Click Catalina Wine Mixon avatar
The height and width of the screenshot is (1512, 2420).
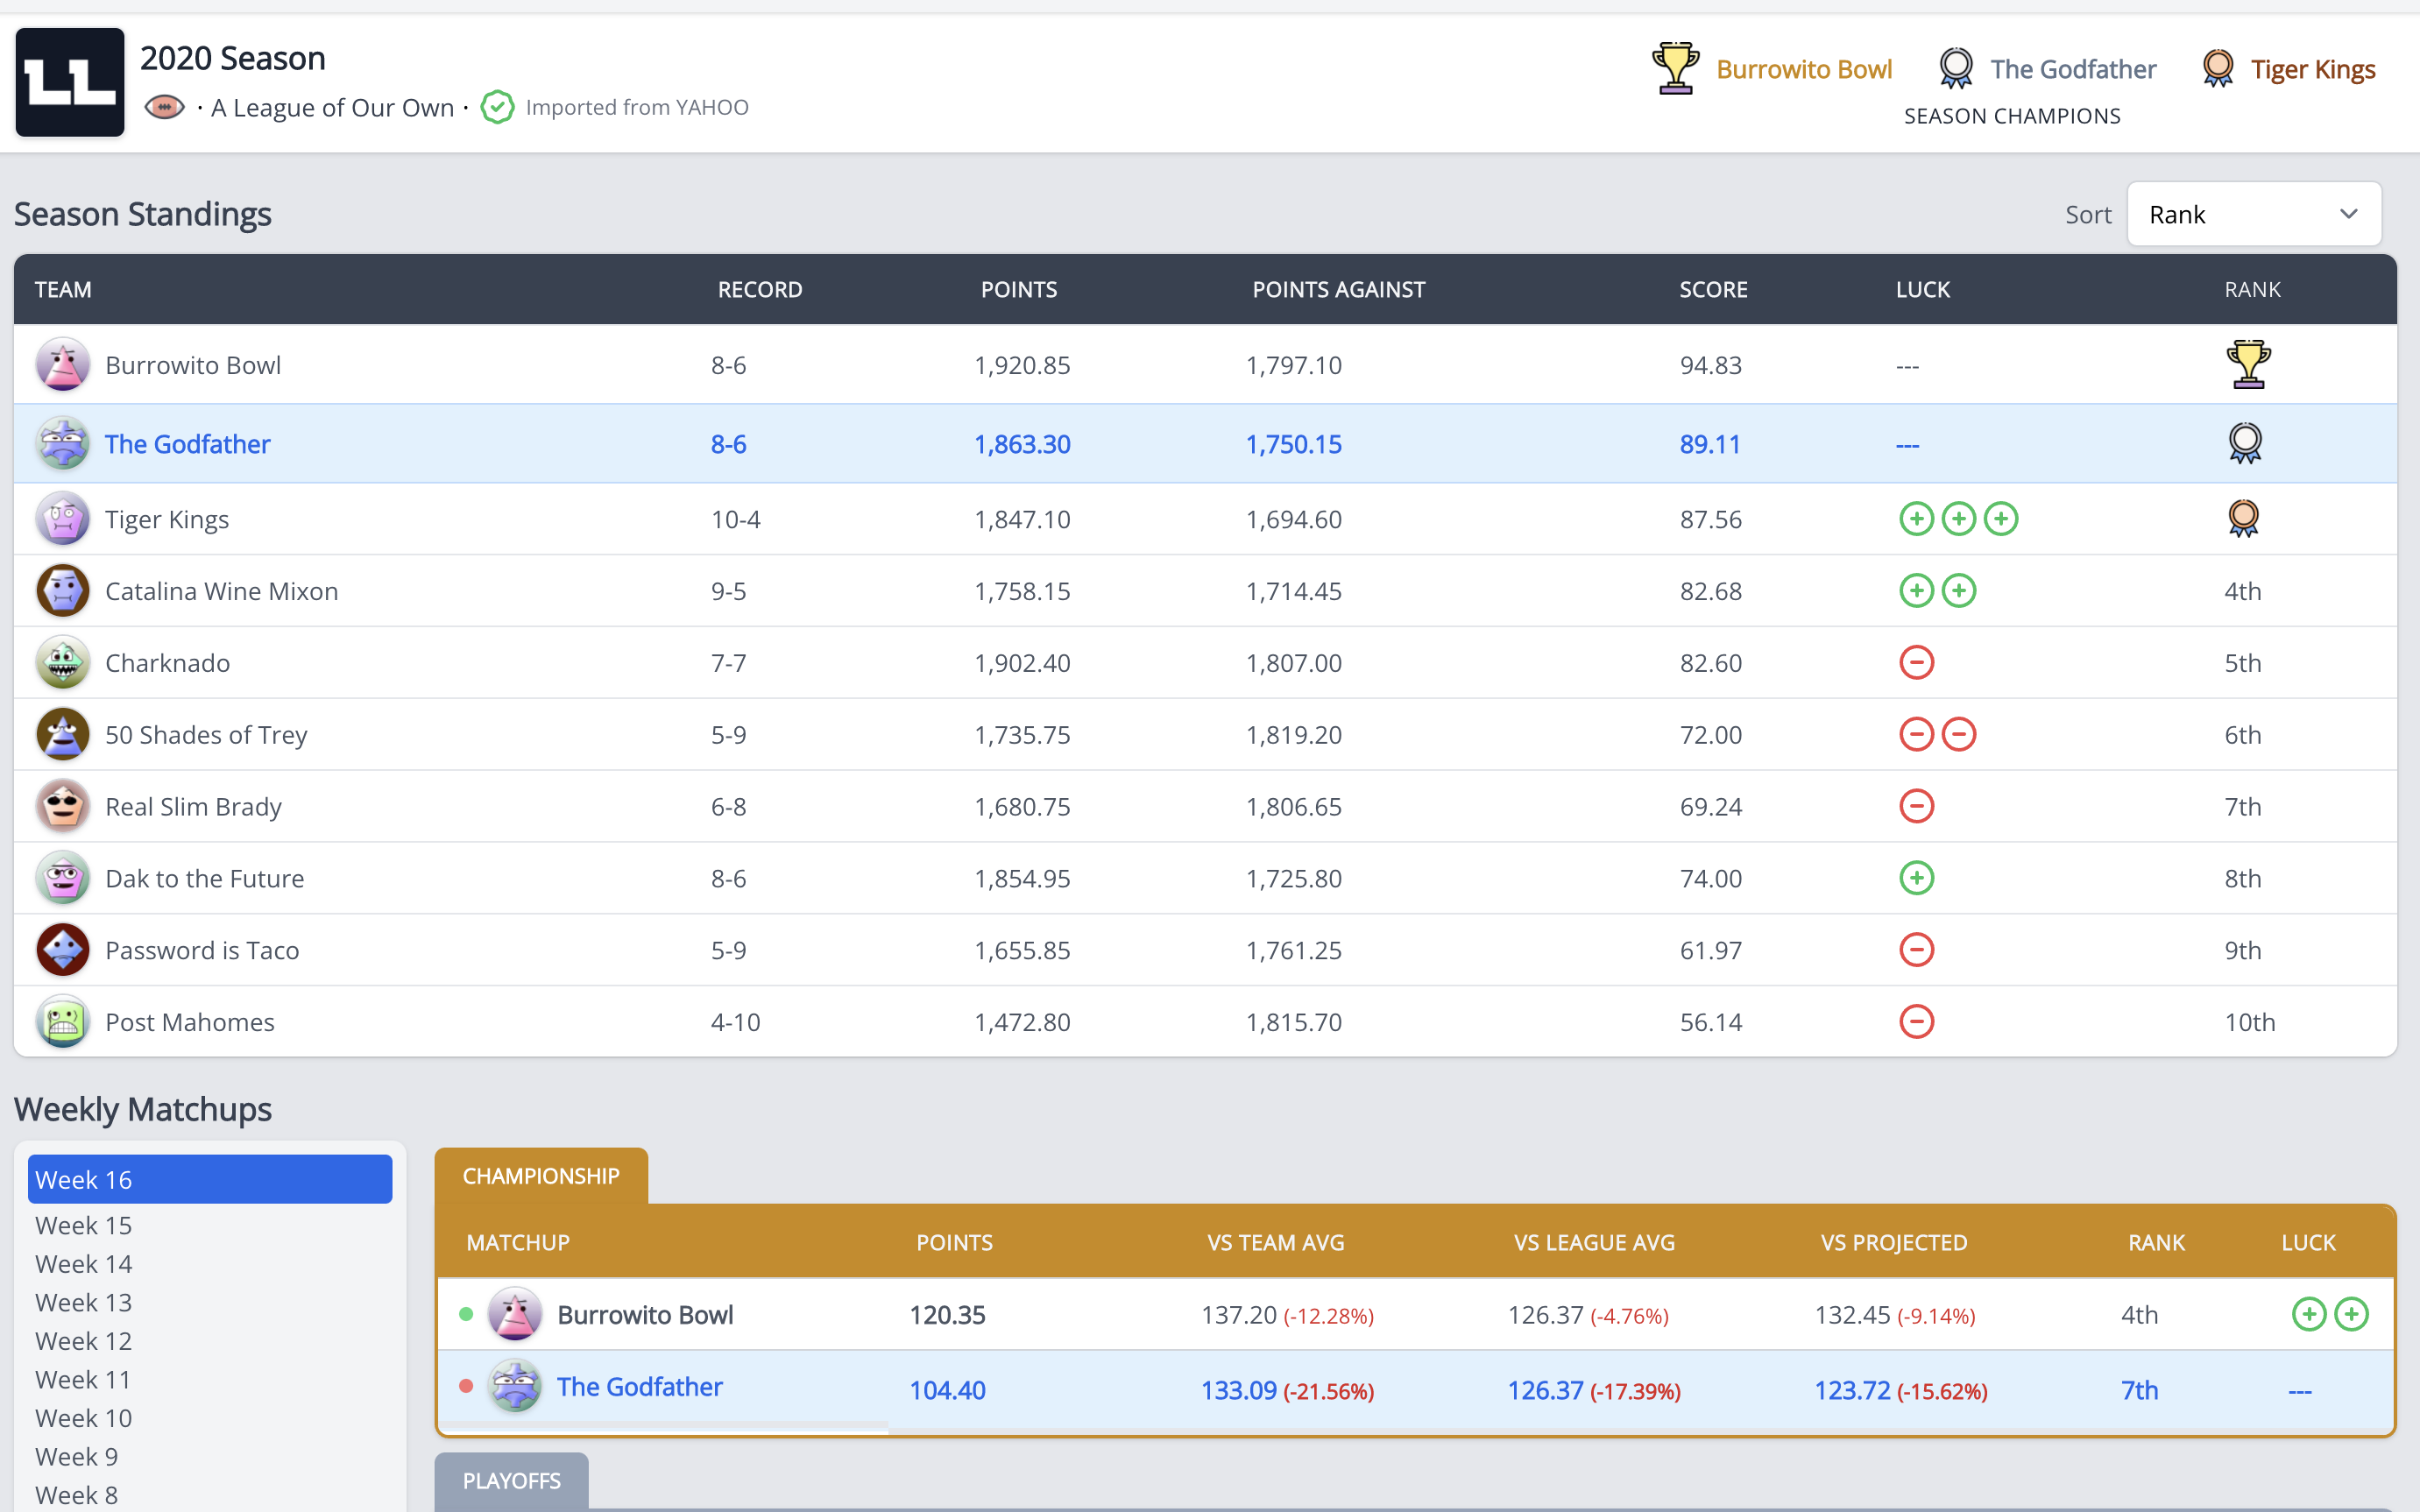coord(63,591)
